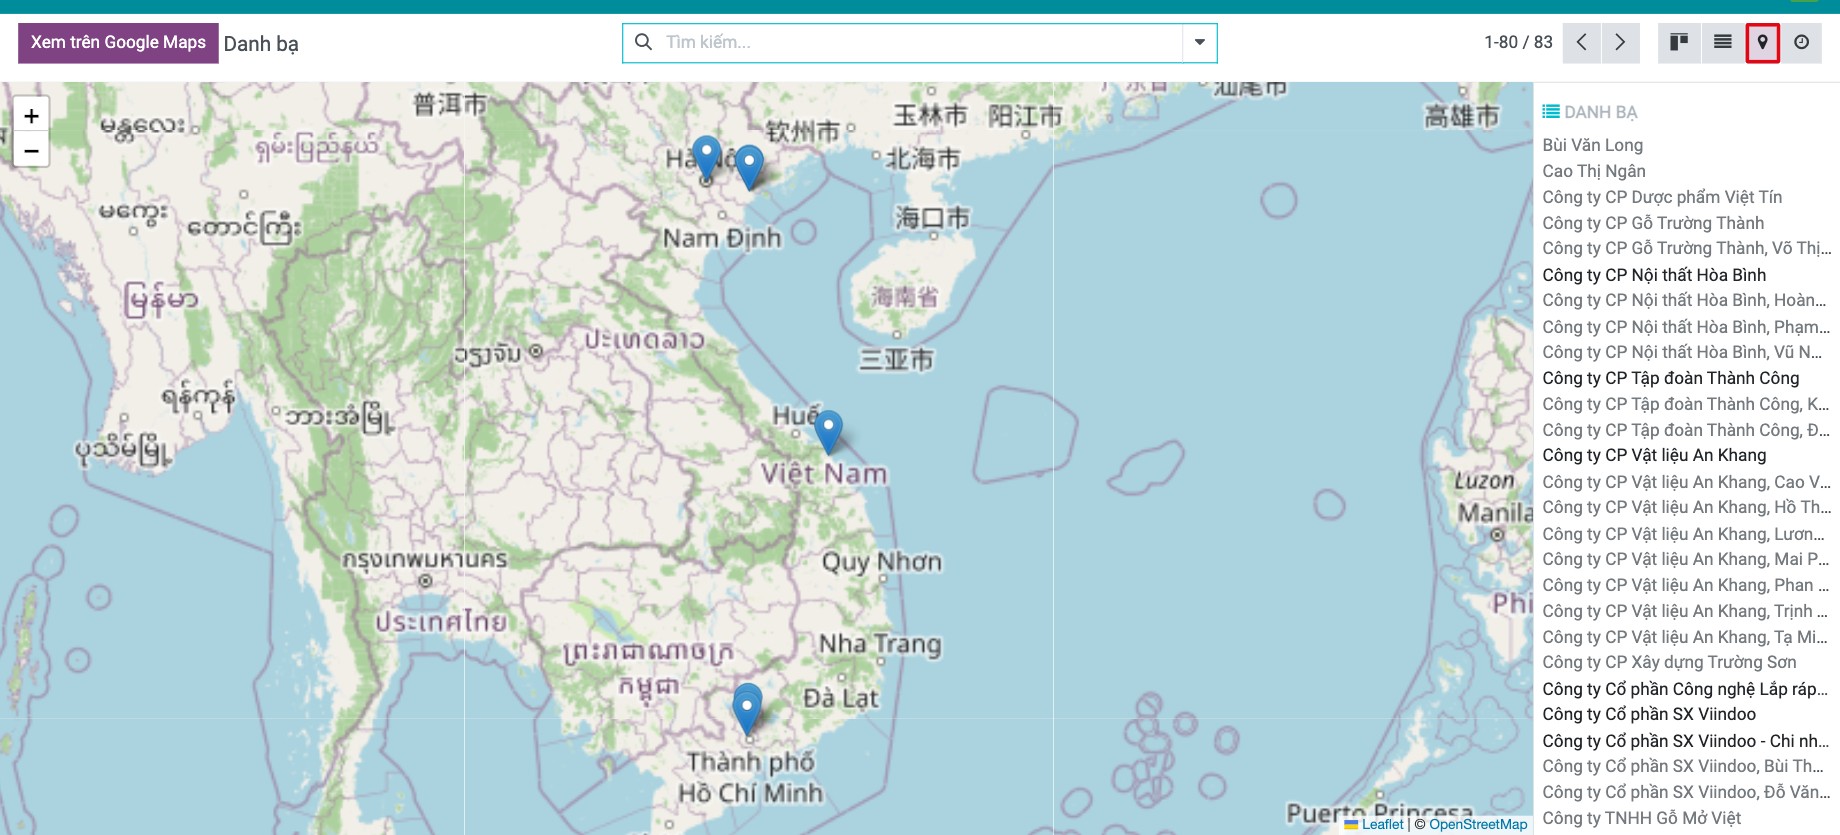Click the Xem trên Google Maps button
This screenshot has height=835, width=1840.
[x=118, y=42]
